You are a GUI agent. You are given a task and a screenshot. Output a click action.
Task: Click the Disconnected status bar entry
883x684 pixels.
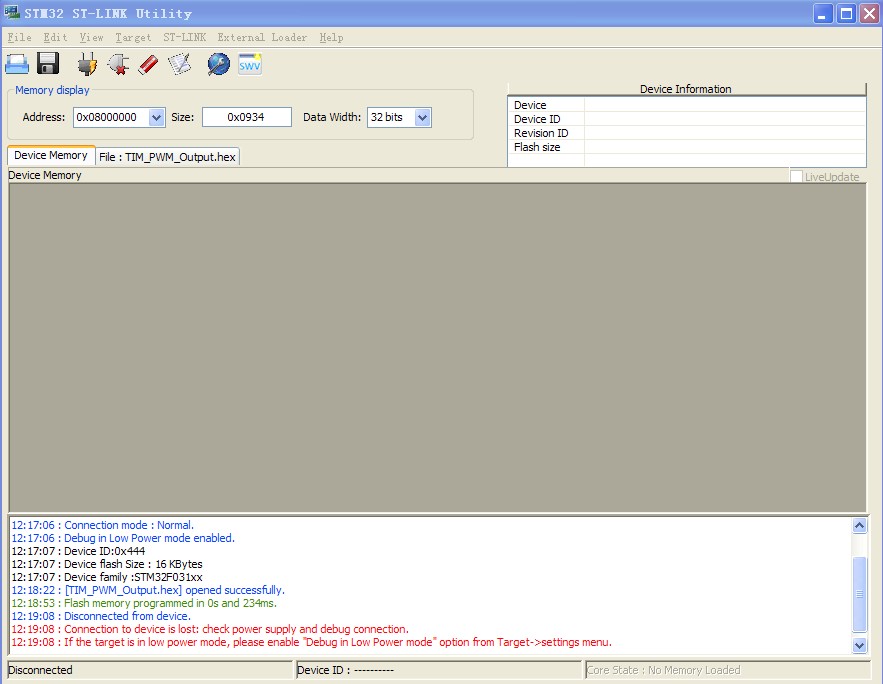[x=151, y=670]
